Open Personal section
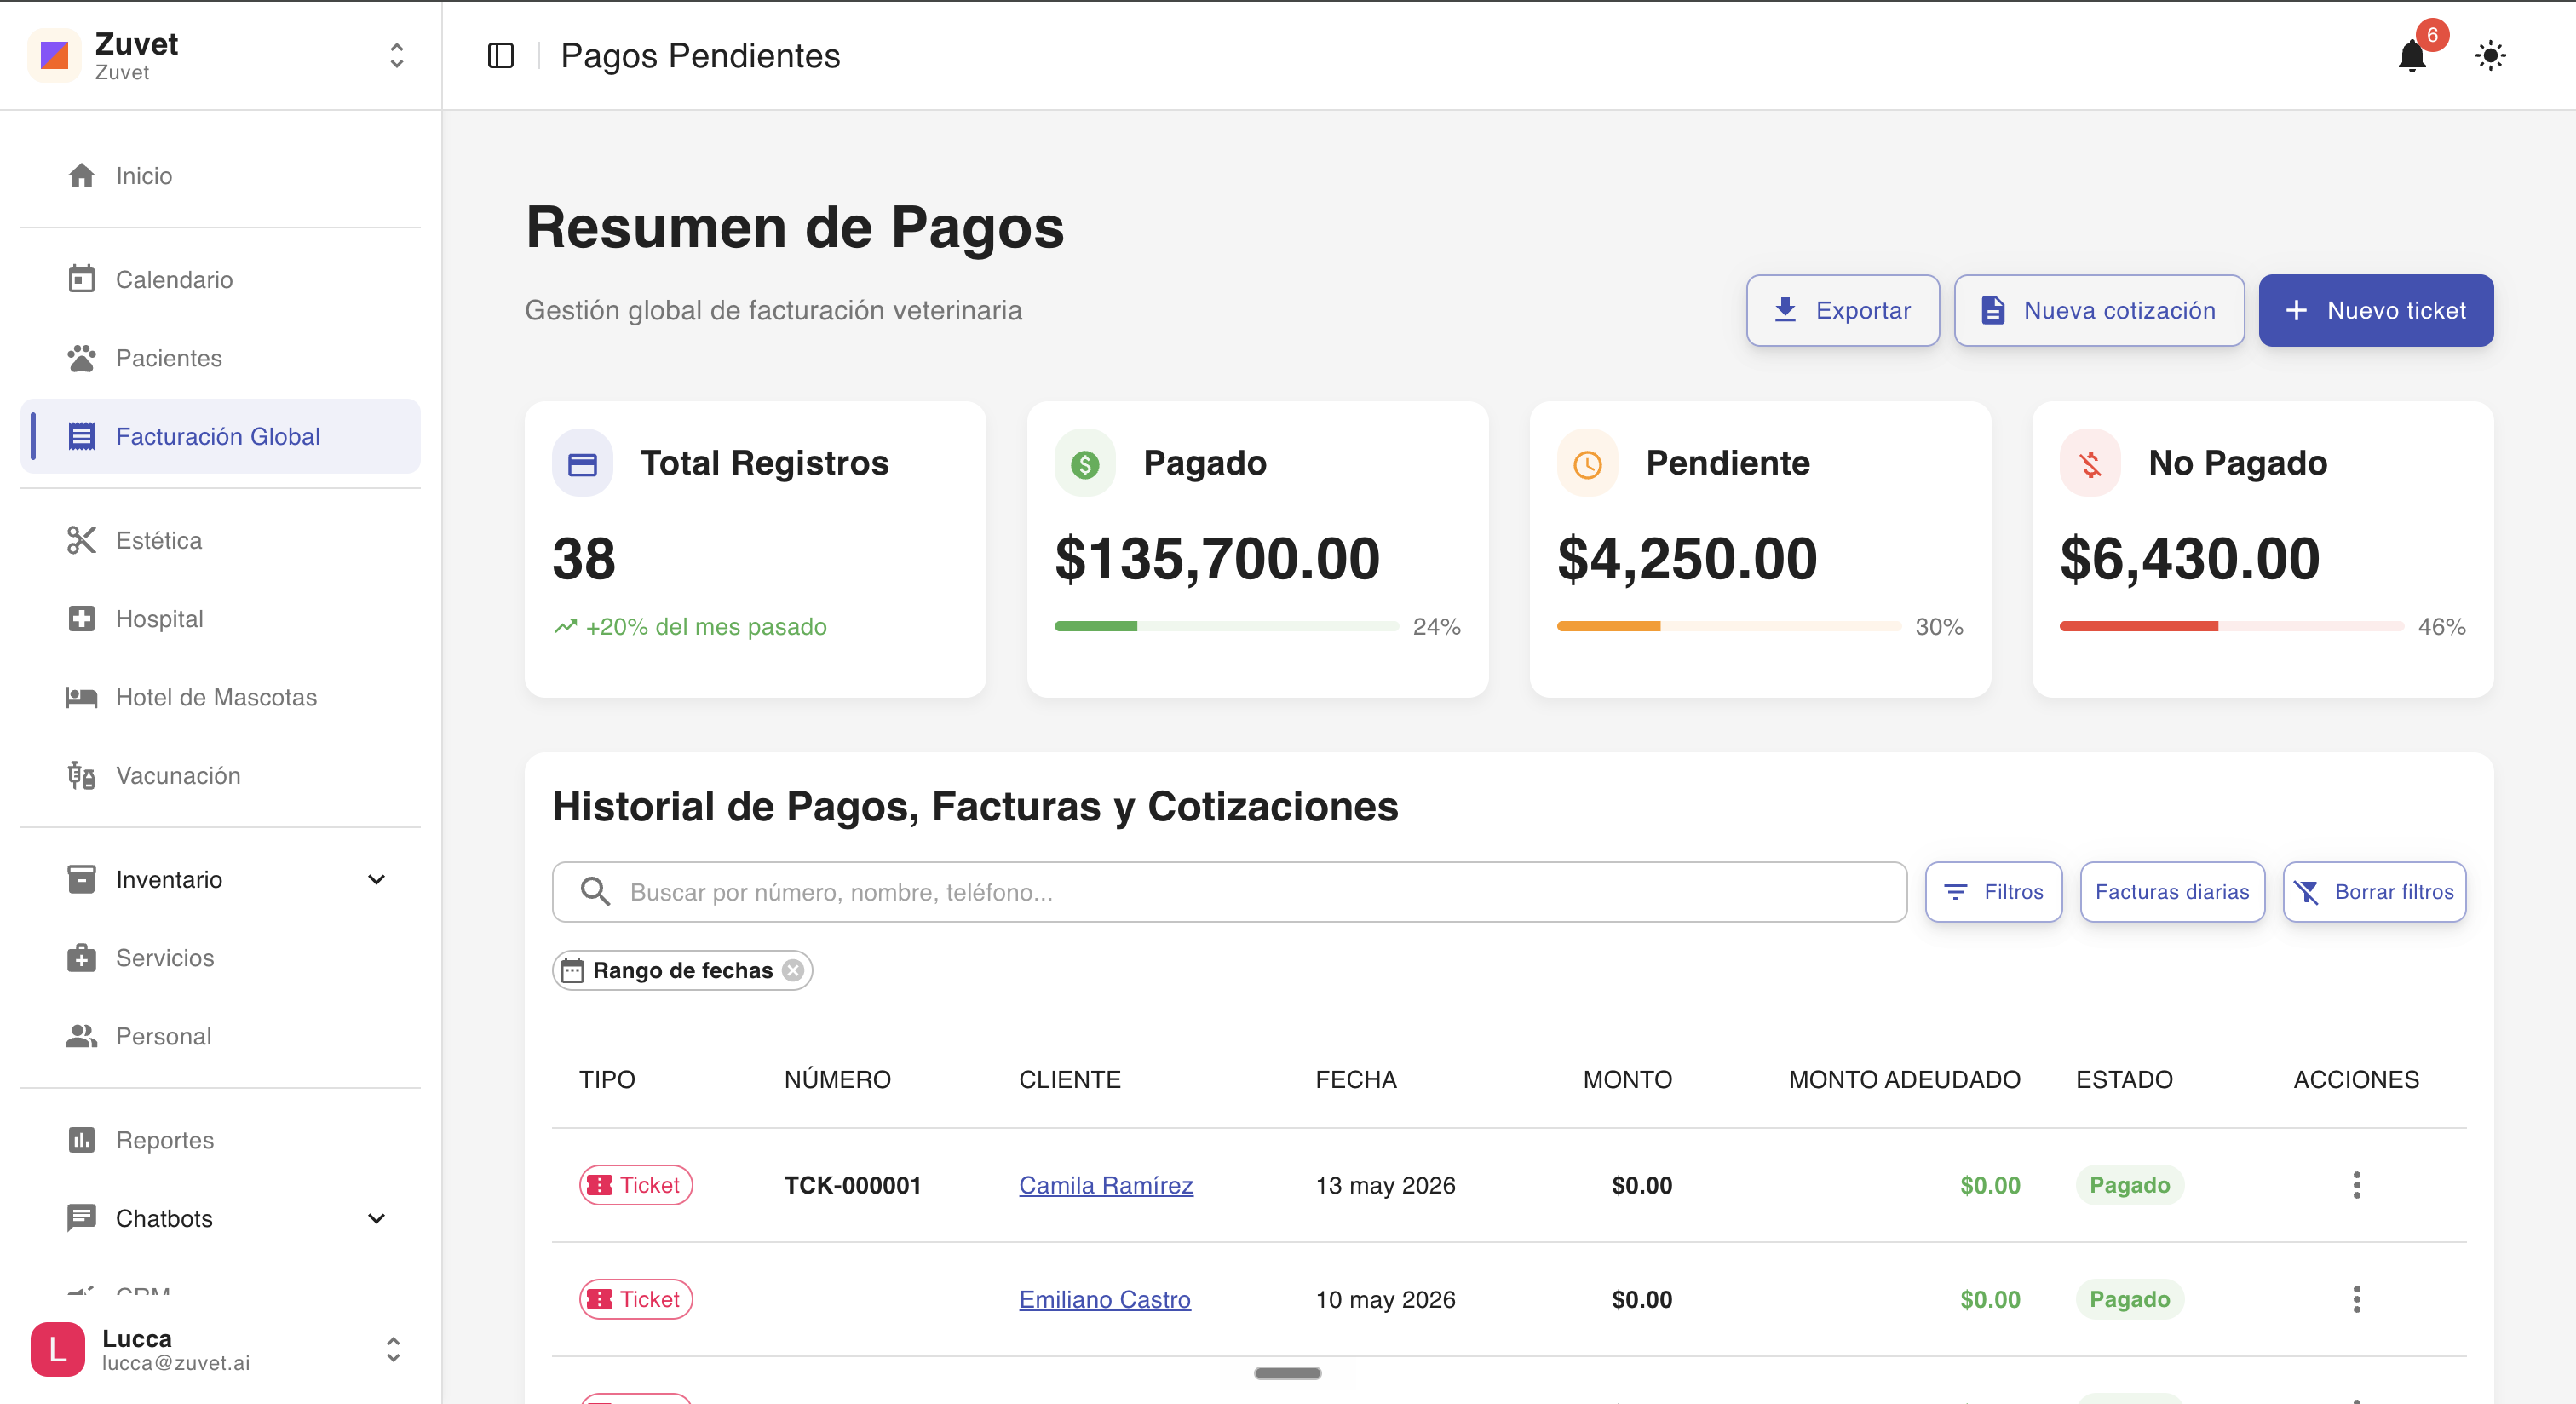2576x1404 pixels. pyautogui.click(x=220, y=1036)
